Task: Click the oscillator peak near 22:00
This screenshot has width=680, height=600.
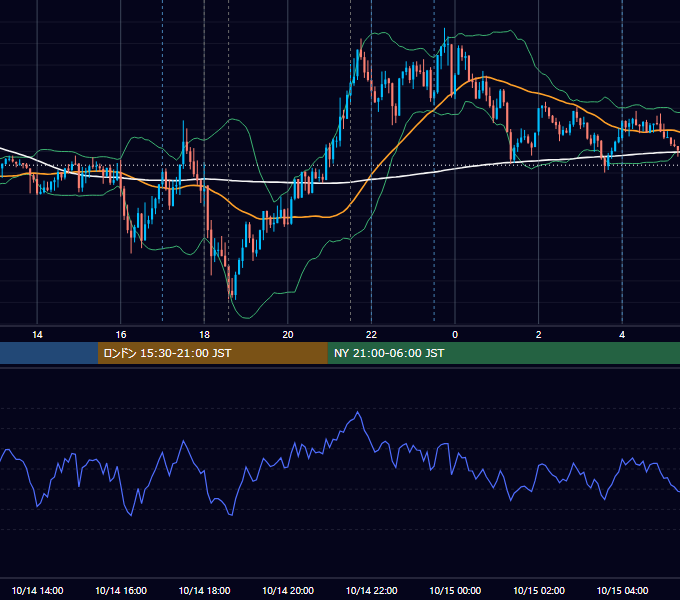Action: pos(358,412)
